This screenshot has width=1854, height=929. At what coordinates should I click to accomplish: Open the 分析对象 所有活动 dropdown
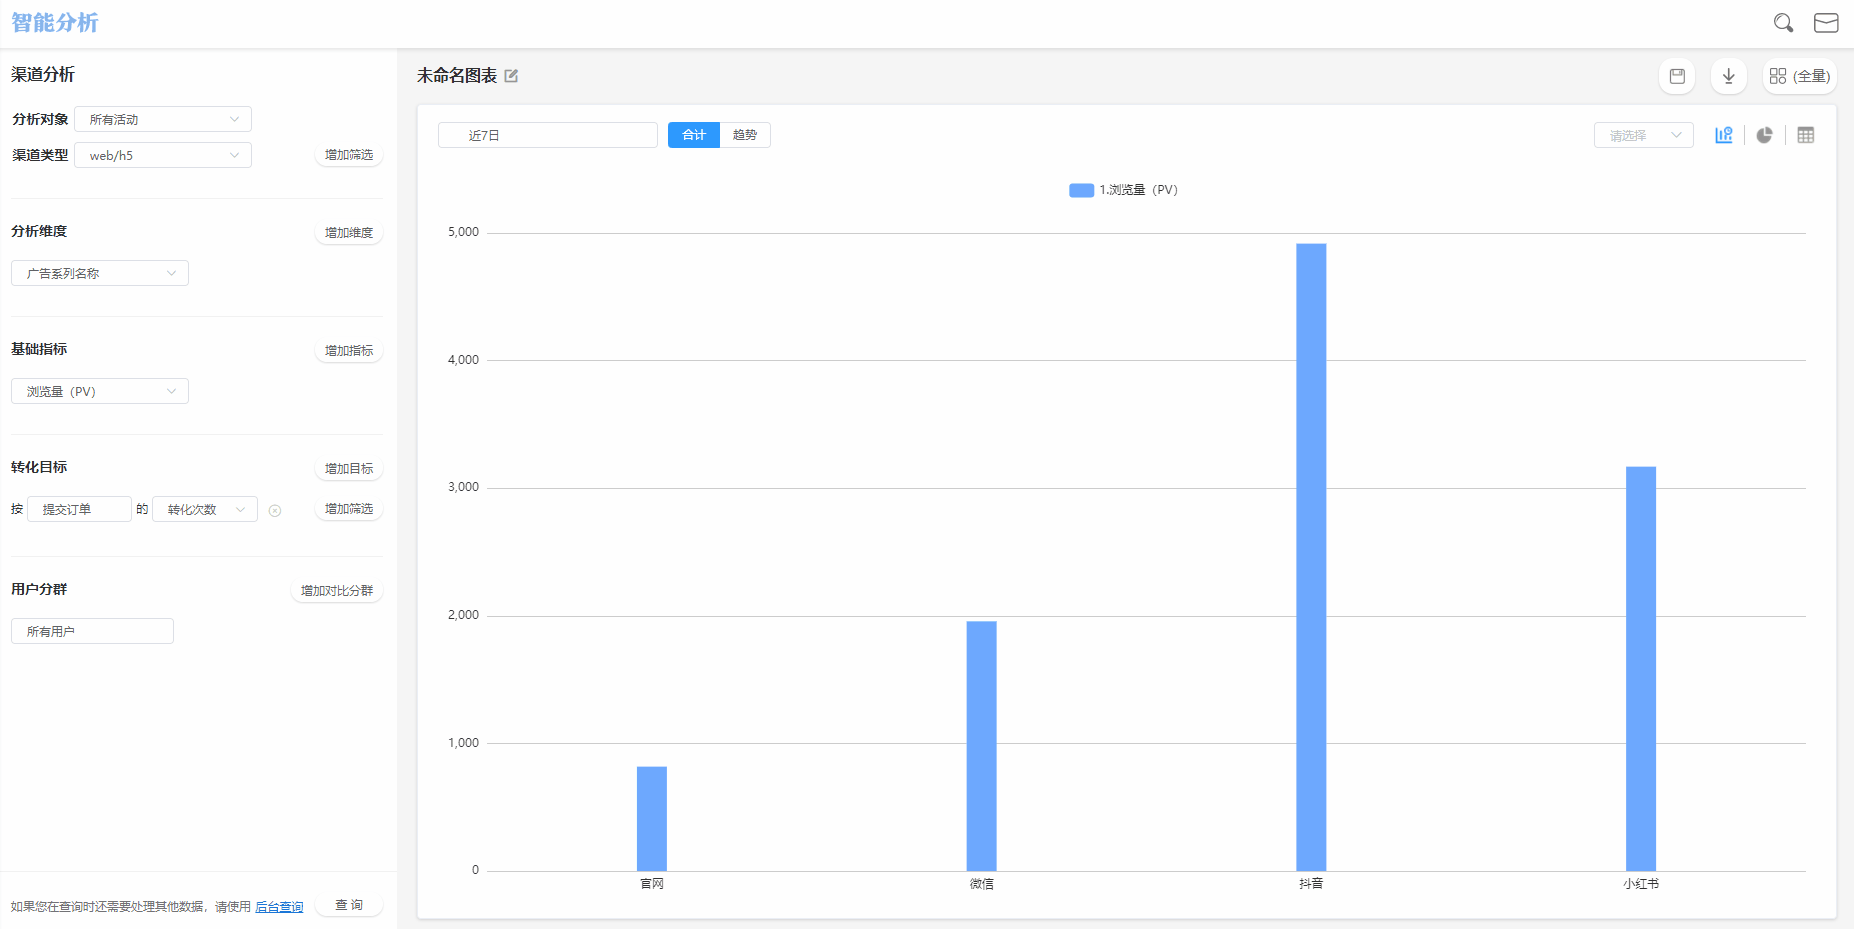point(163,119)
